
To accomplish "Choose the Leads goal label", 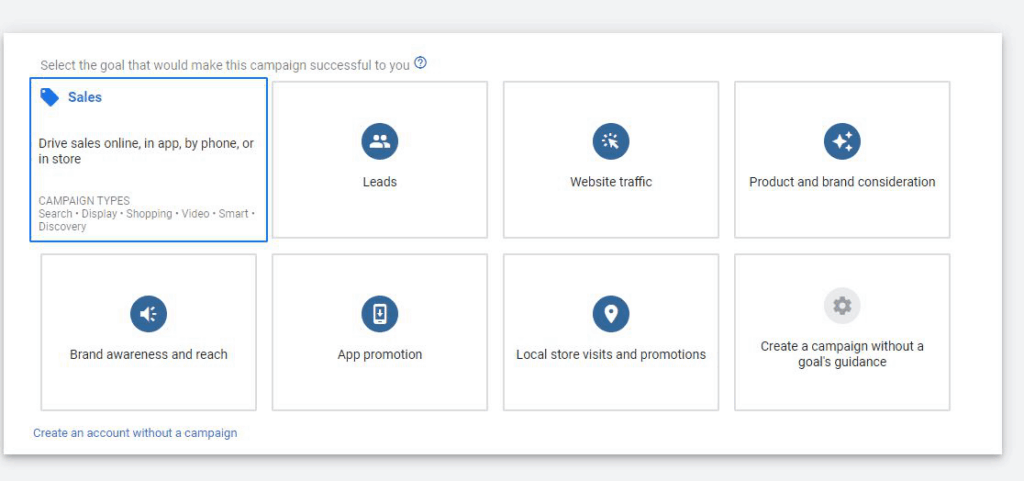I will coord(380,182).
